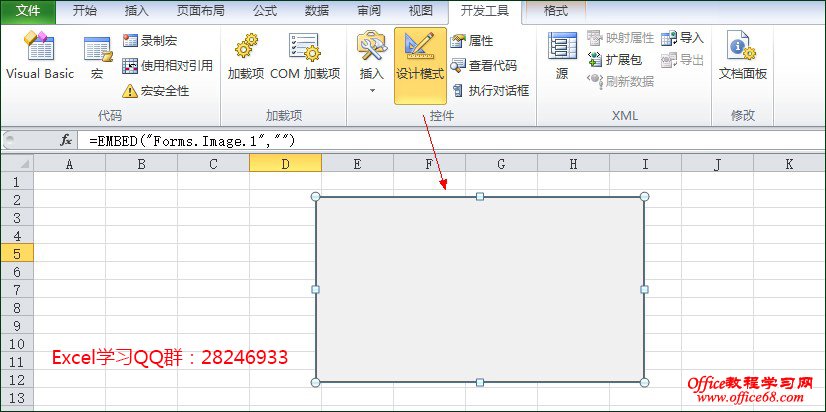This screenshot has height=412, width=826.
Task: Click the image control bottom-right corner handle
Action: [x=644, y=382]
